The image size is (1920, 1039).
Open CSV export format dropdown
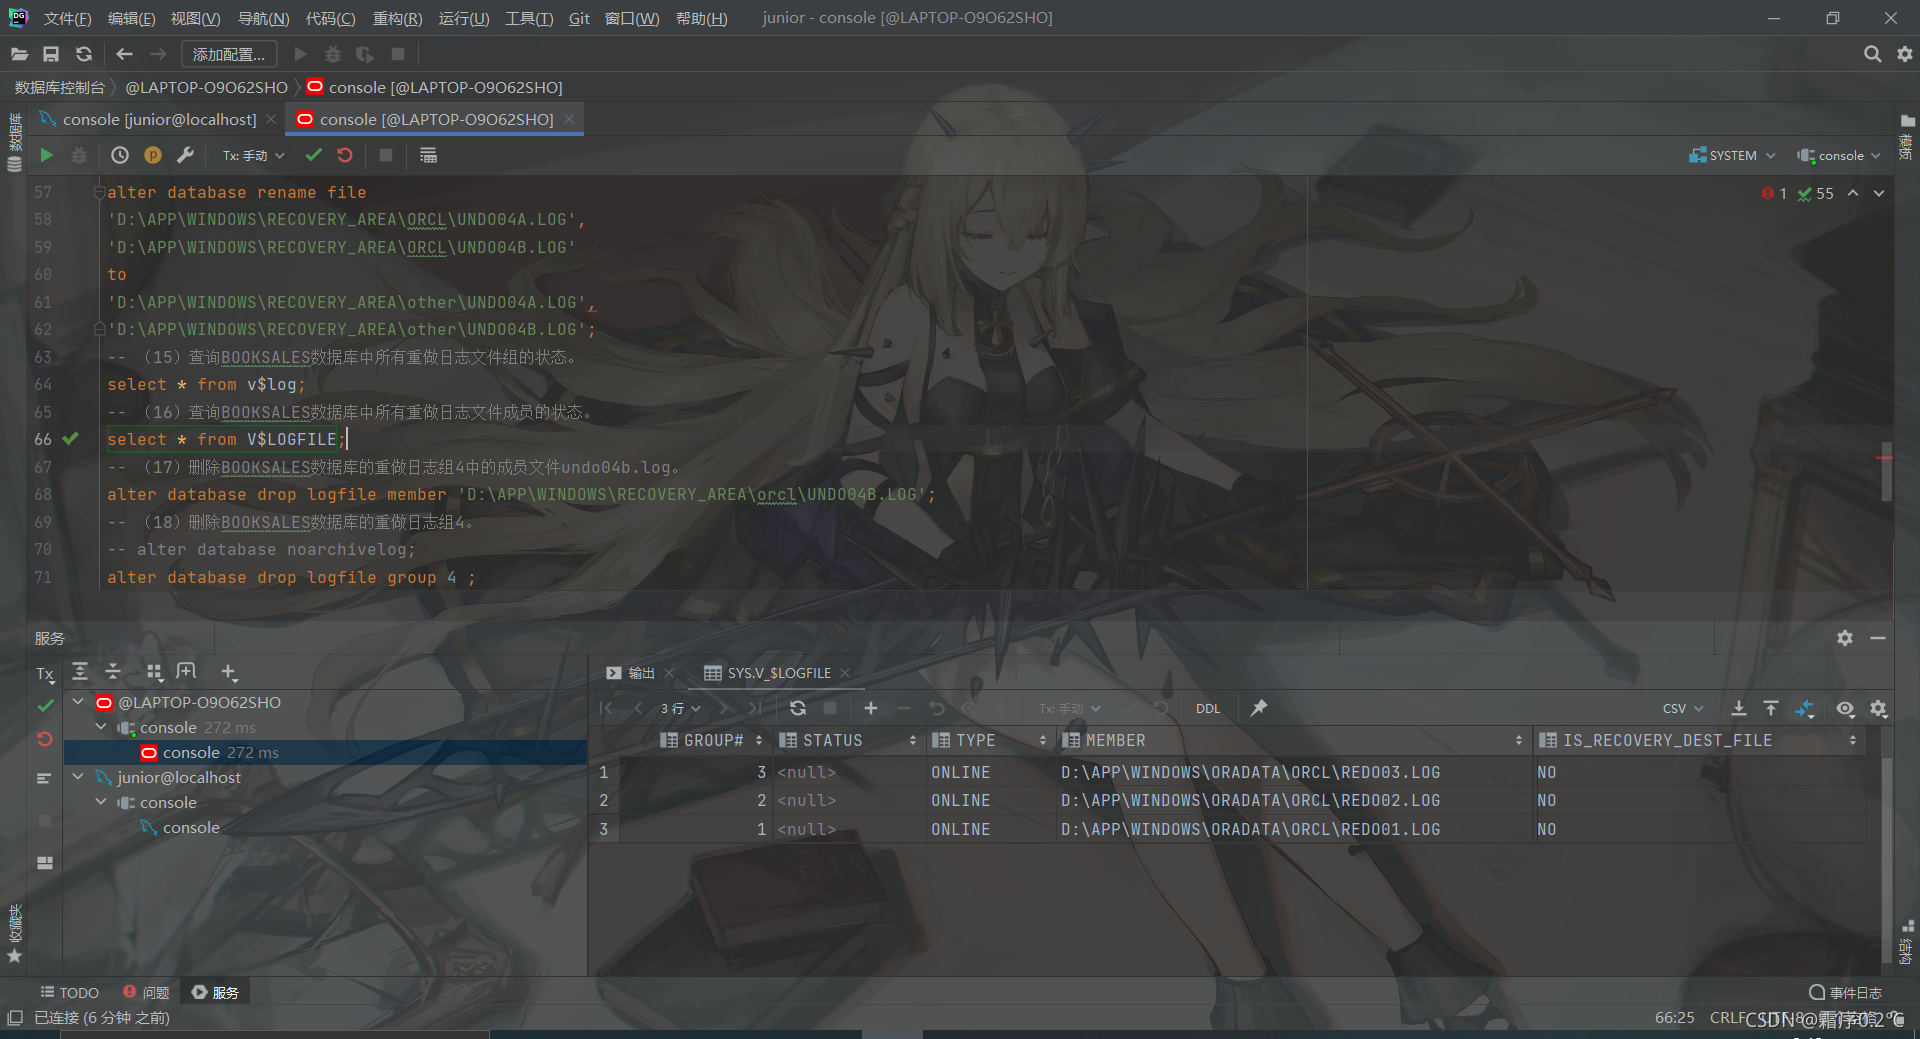(x=1683, y=708)
